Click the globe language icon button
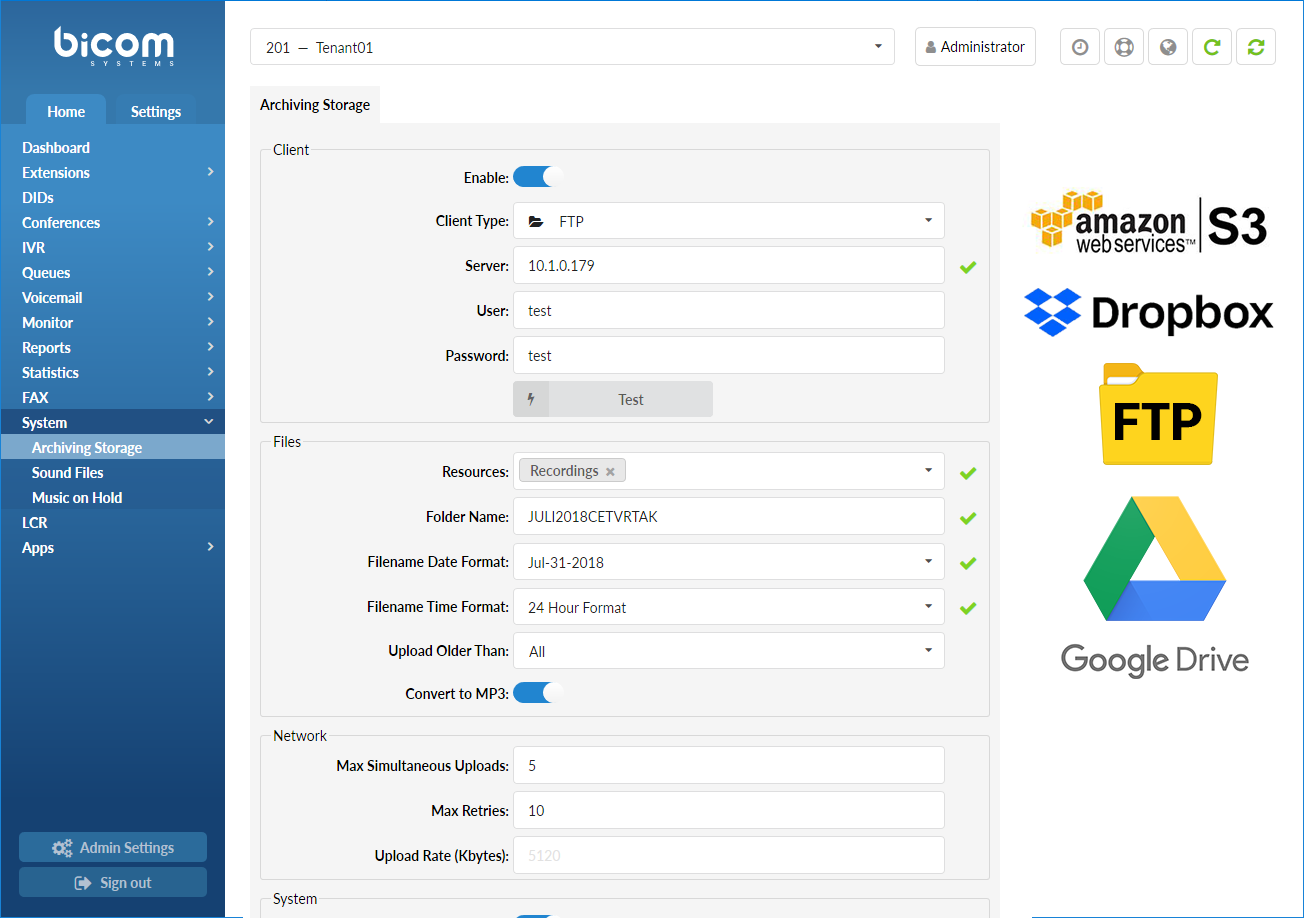1304x918 pixels. 1168,47
